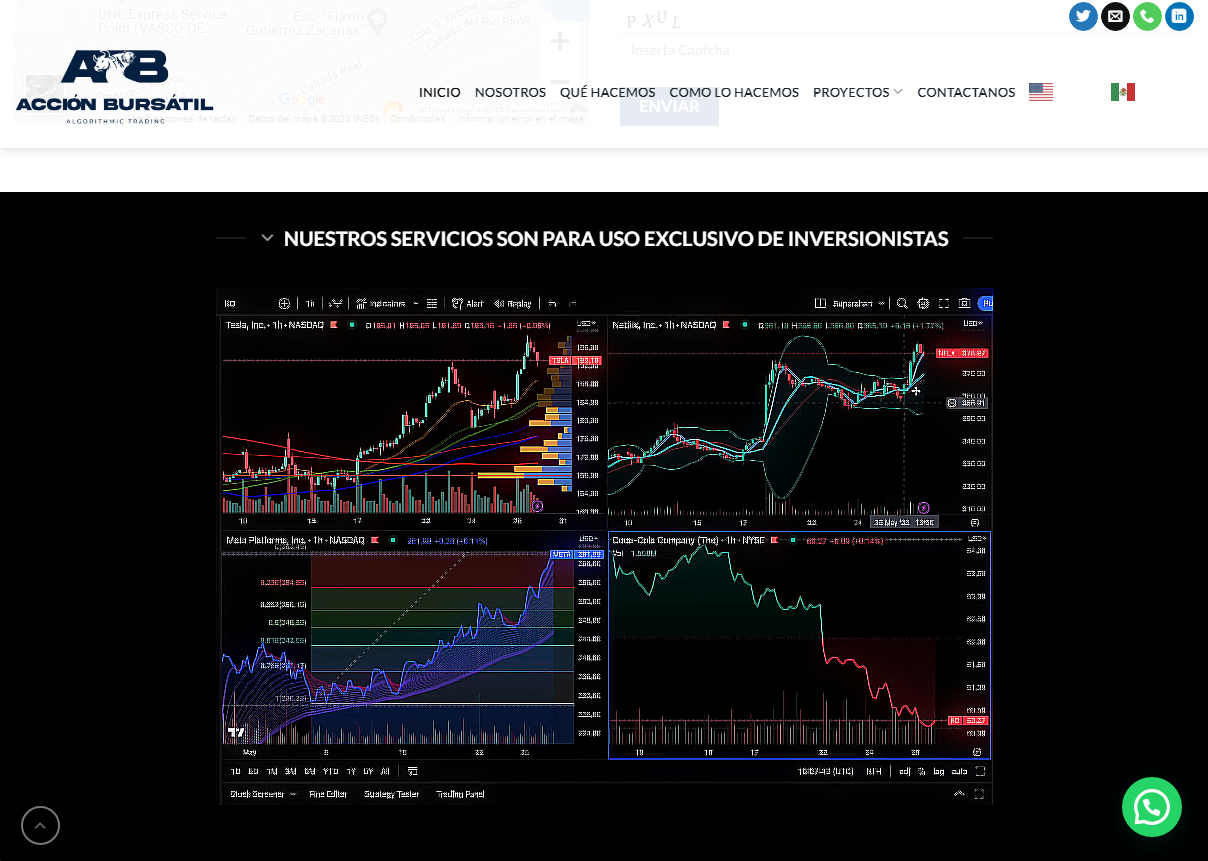Switch site language with the US flag
The image size is (1208, 861).
pyautogui.click(x=1041, y=92)
